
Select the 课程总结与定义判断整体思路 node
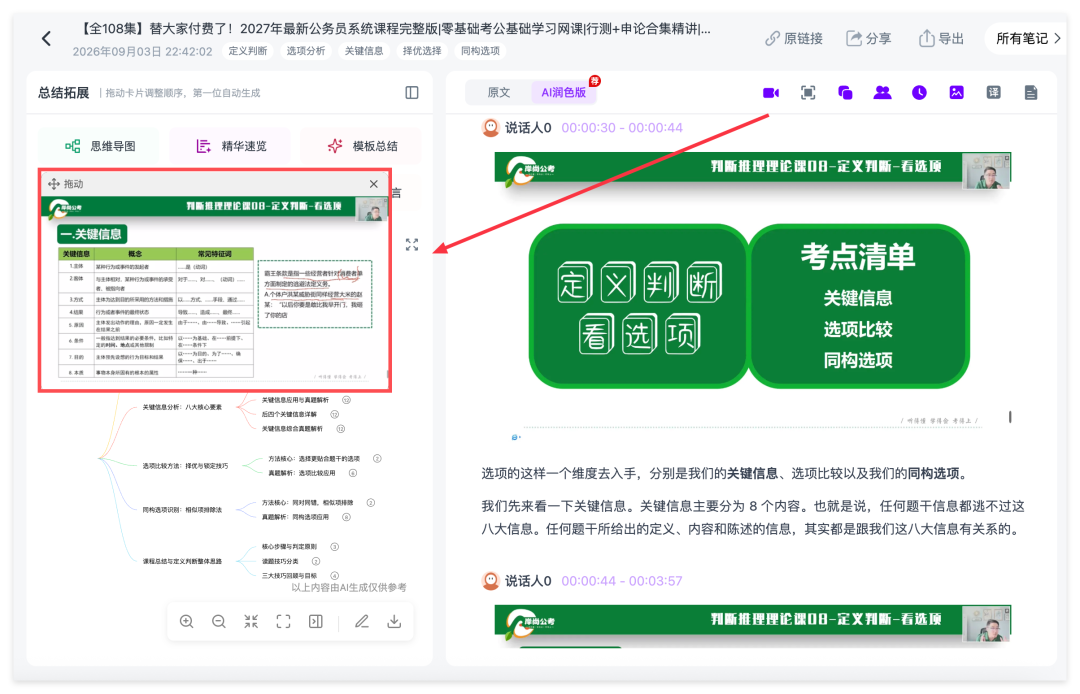pos(182,561)
